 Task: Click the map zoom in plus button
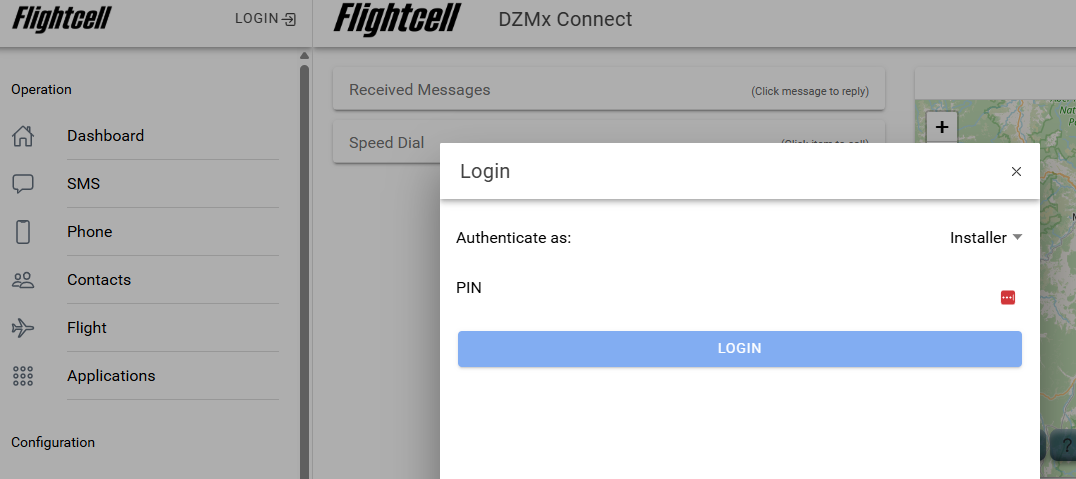[x=942, y=127]
